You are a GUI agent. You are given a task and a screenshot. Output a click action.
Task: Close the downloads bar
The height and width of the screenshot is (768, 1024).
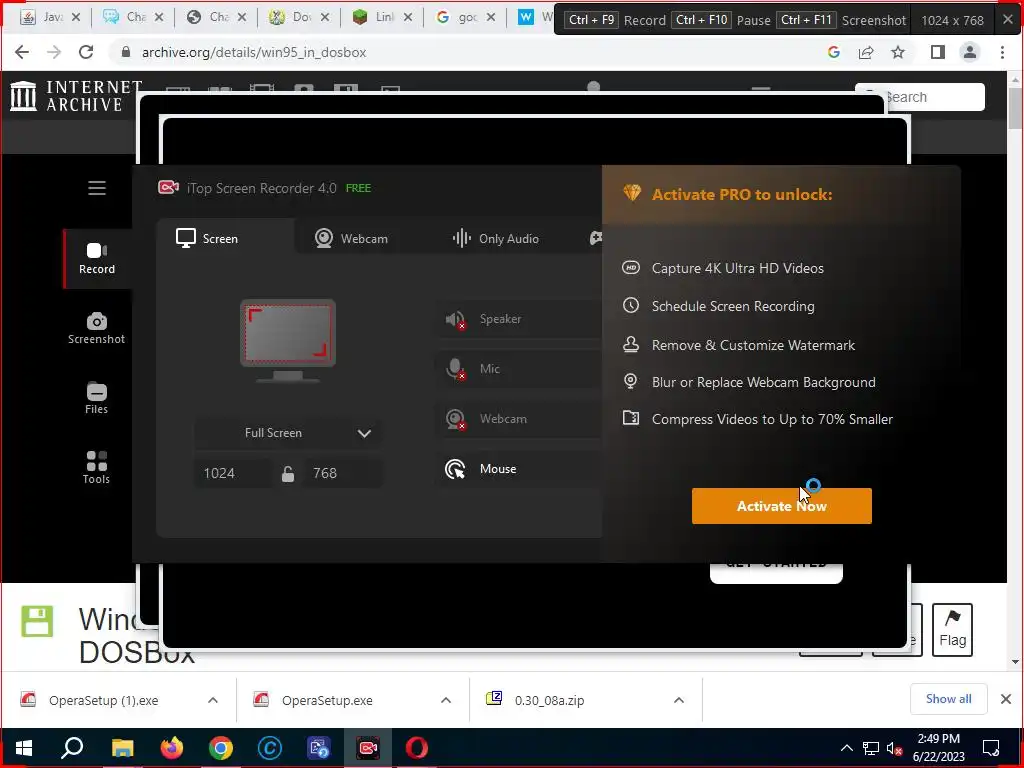point(1006,699)
